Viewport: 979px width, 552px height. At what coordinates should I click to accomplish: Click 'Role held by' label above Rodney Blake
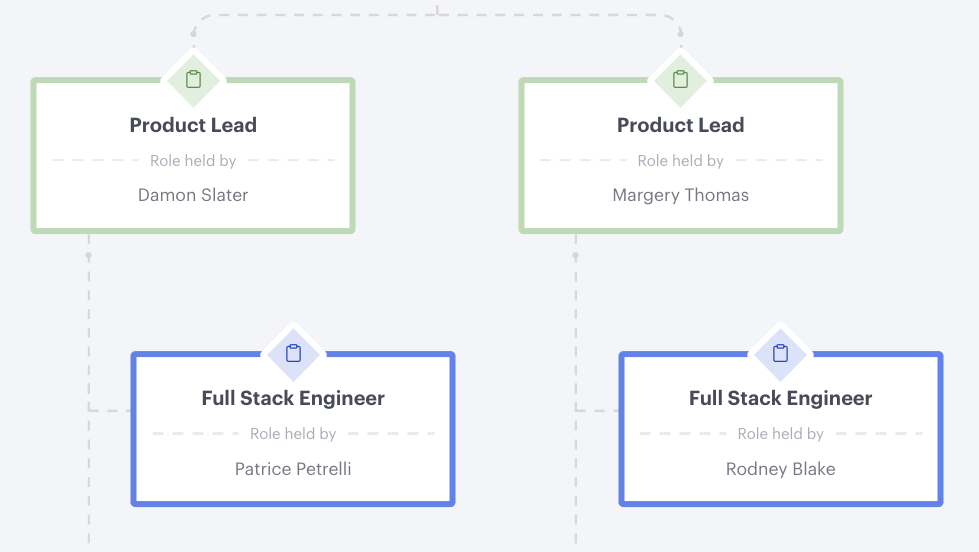pos(780,434)
